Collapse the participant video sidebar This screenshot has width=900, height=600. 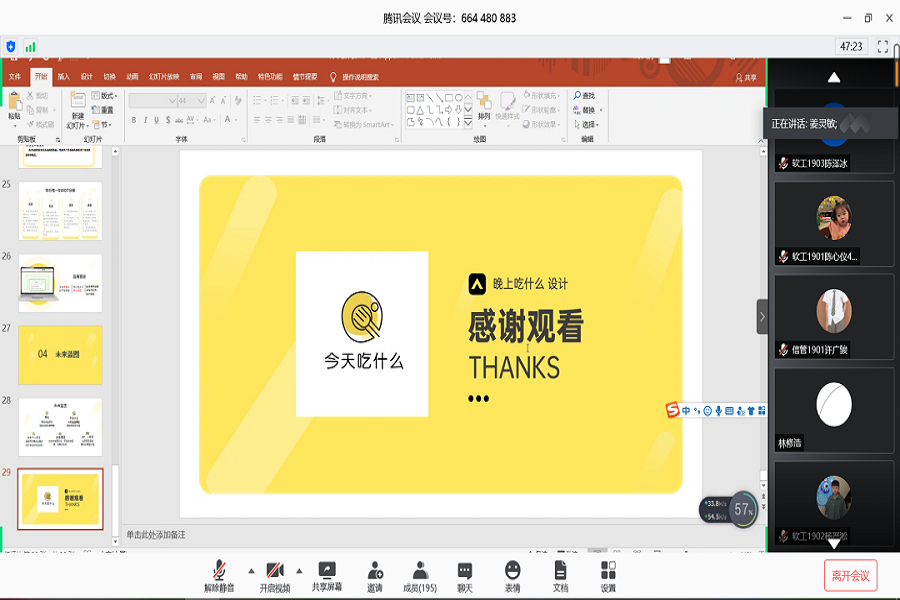[x=762, y=316]
